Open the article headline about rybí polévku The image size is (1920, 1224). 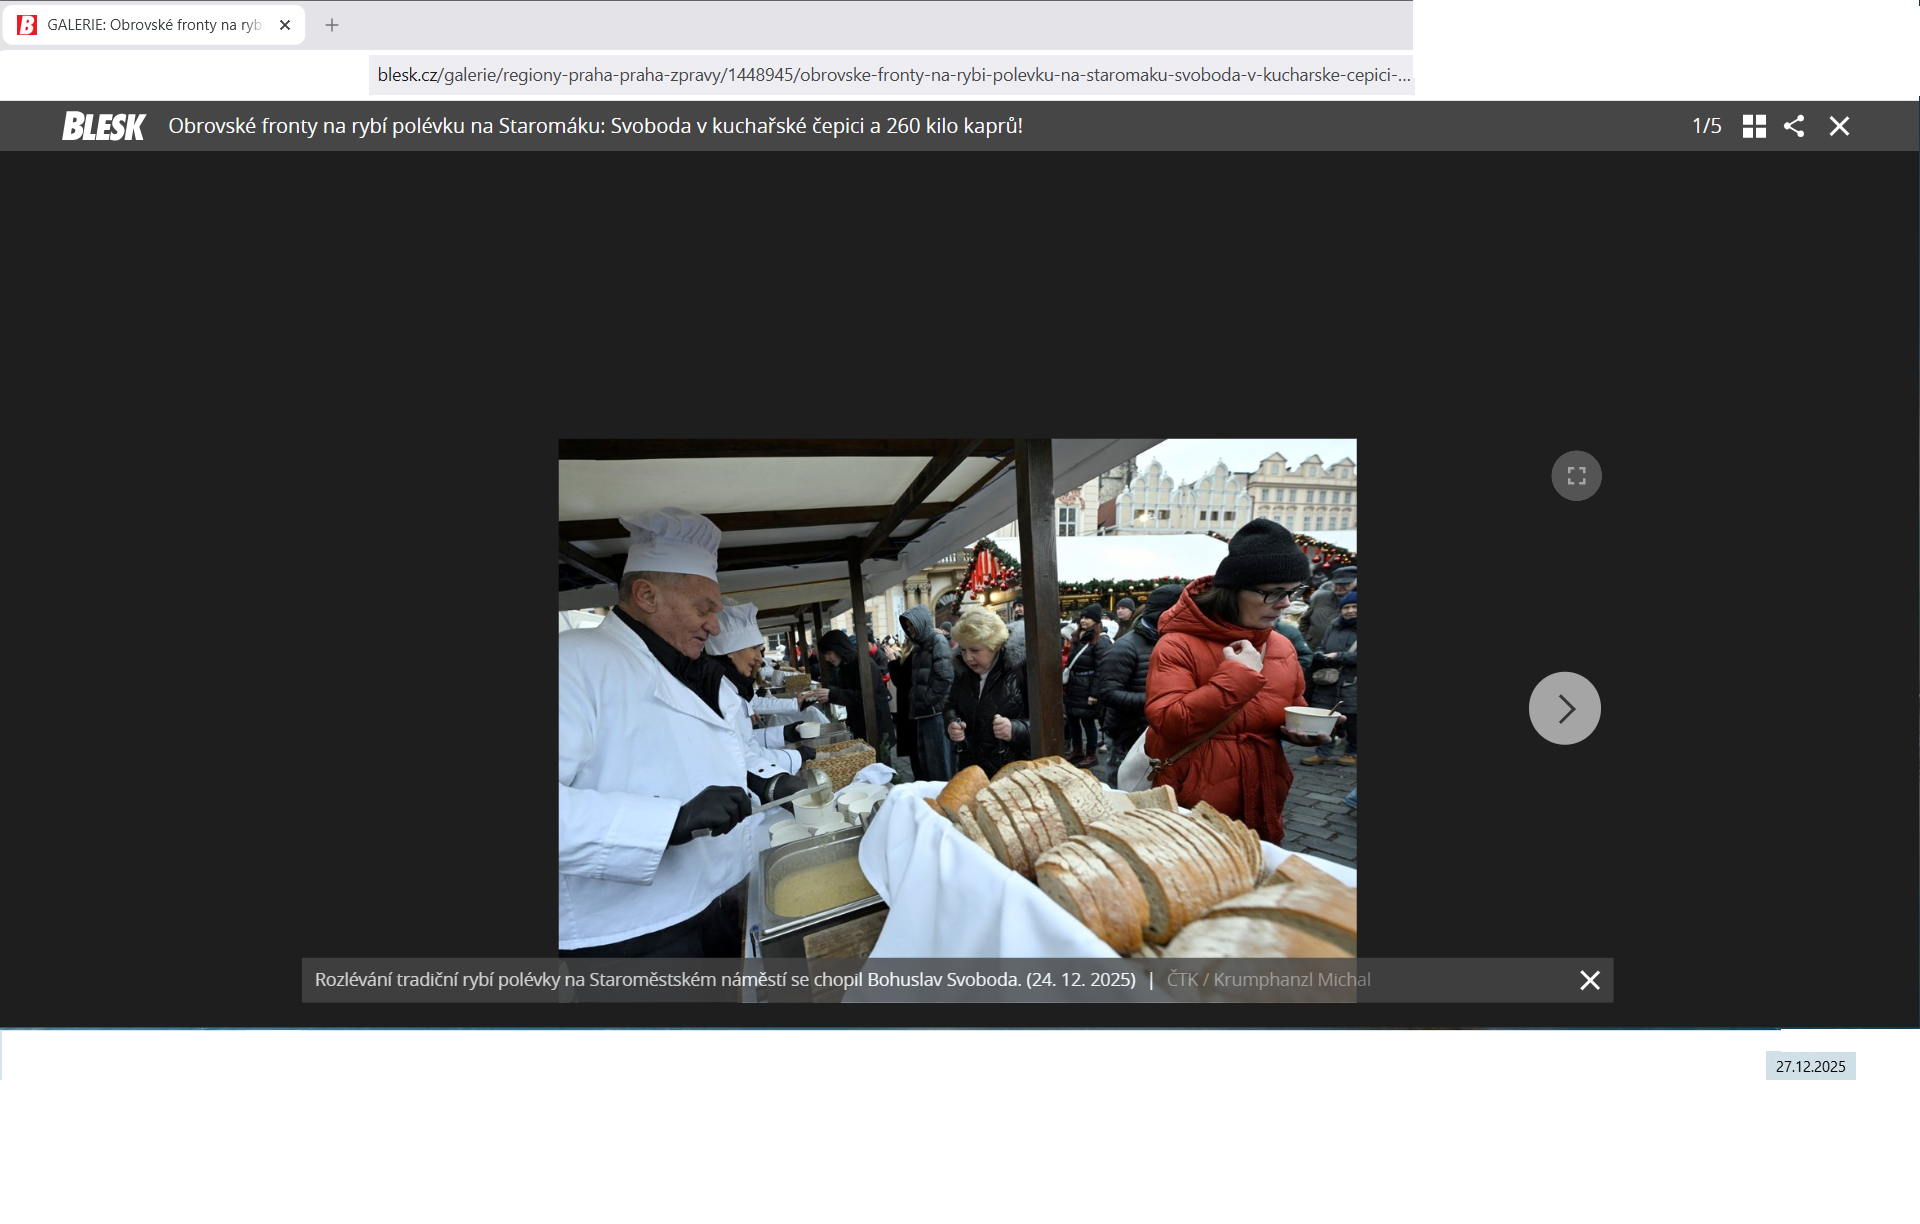tap(595, 126)
